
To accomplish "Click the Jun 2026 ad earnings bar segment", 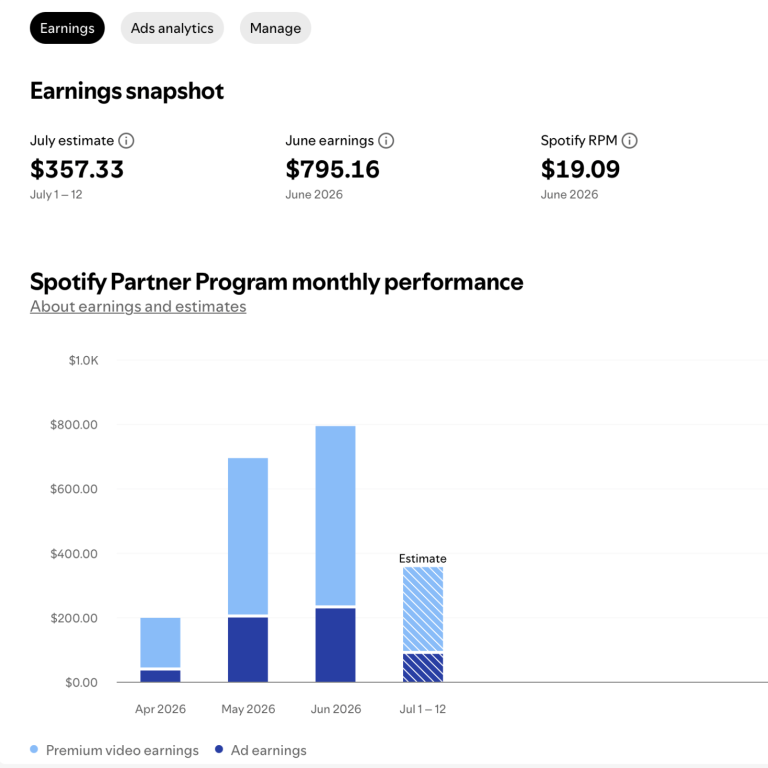I will 336,645.
